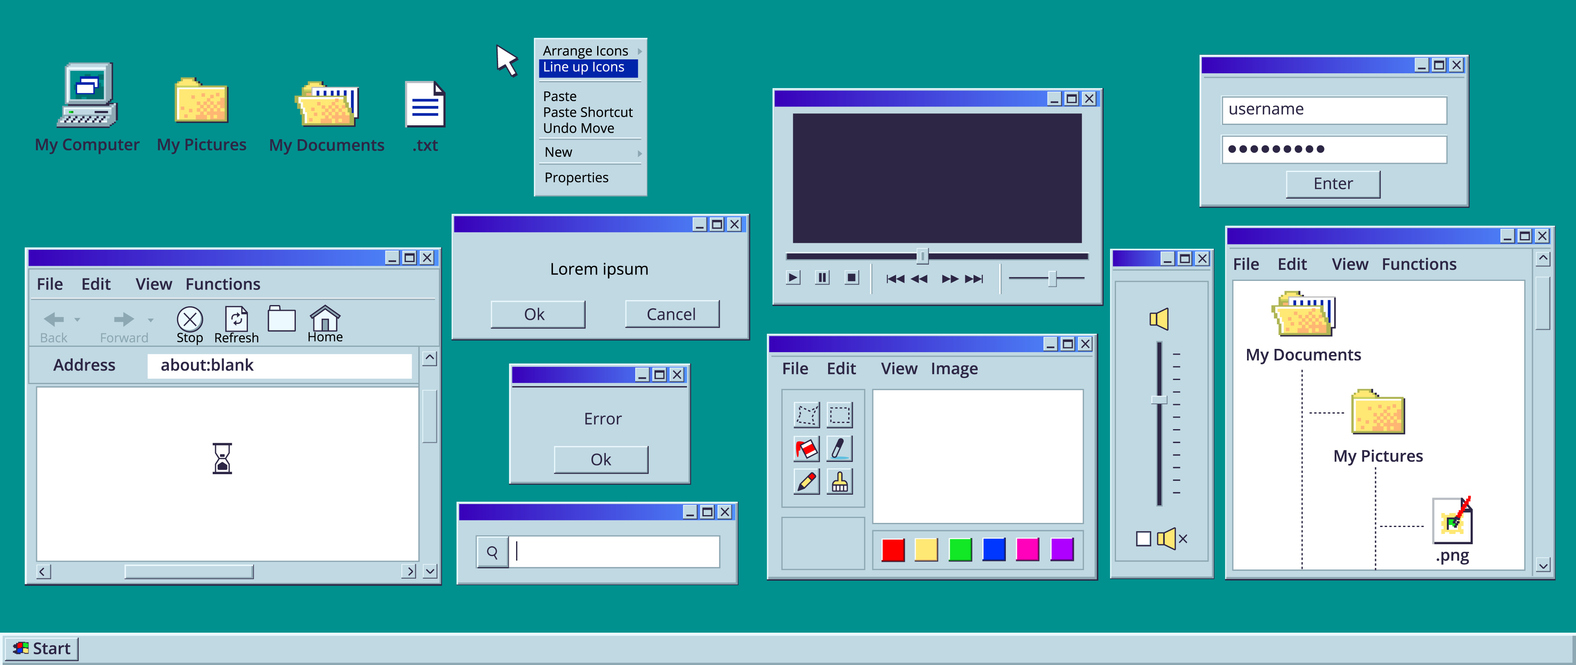Pick the green color swatch in paint
1576x665 pixels.
[960, 550]
